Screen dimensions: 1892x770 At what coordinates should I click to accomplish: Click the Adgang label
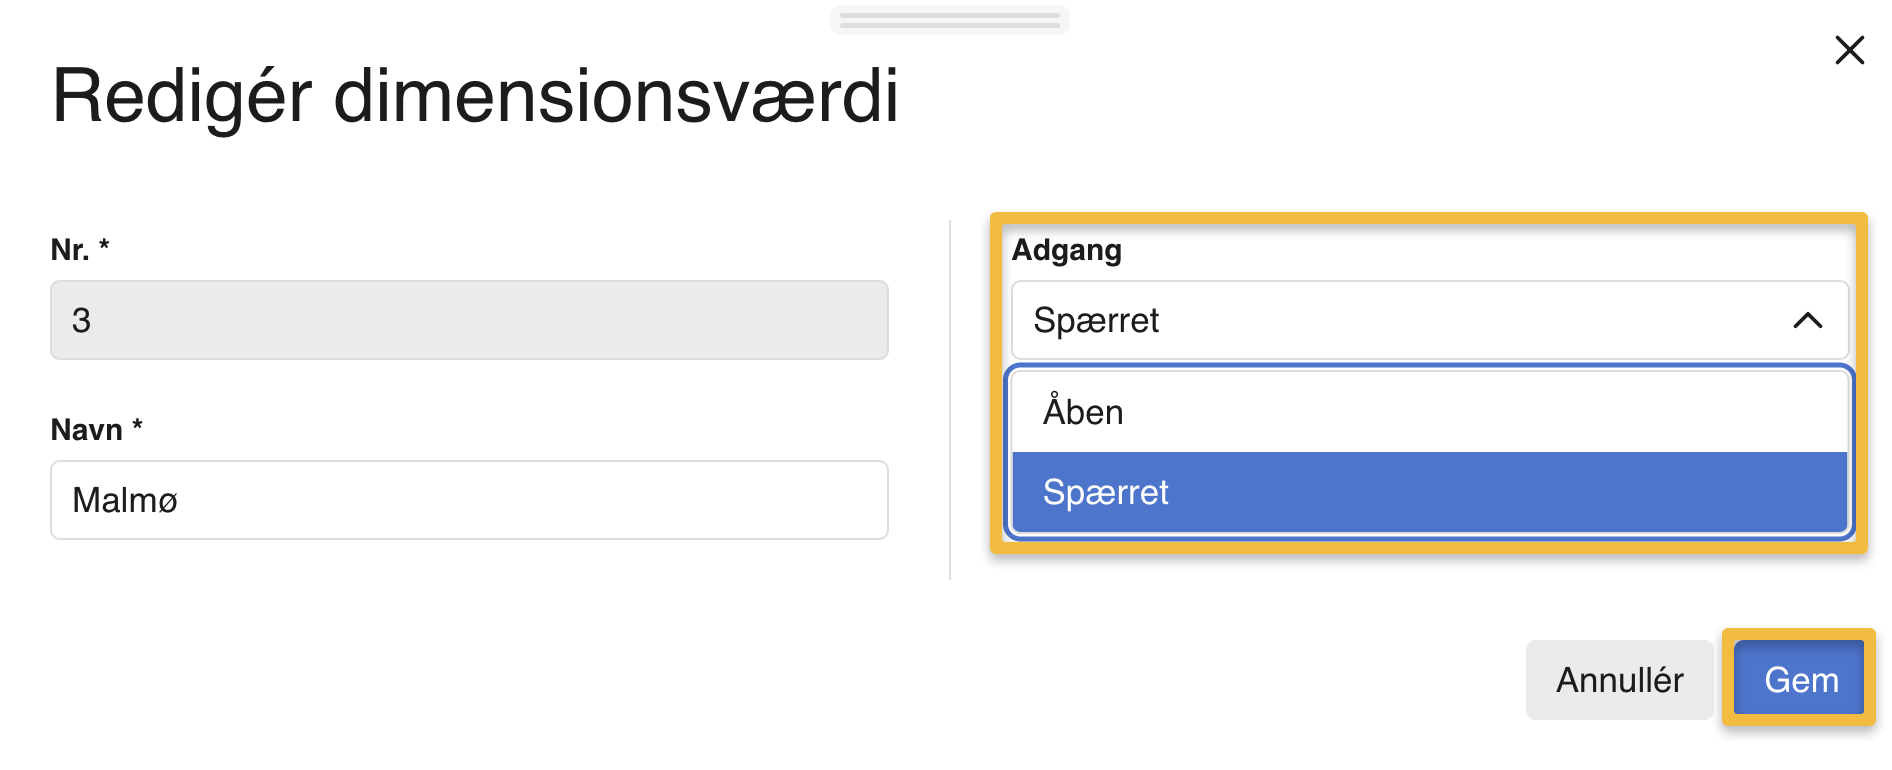tap(1068, 250)
